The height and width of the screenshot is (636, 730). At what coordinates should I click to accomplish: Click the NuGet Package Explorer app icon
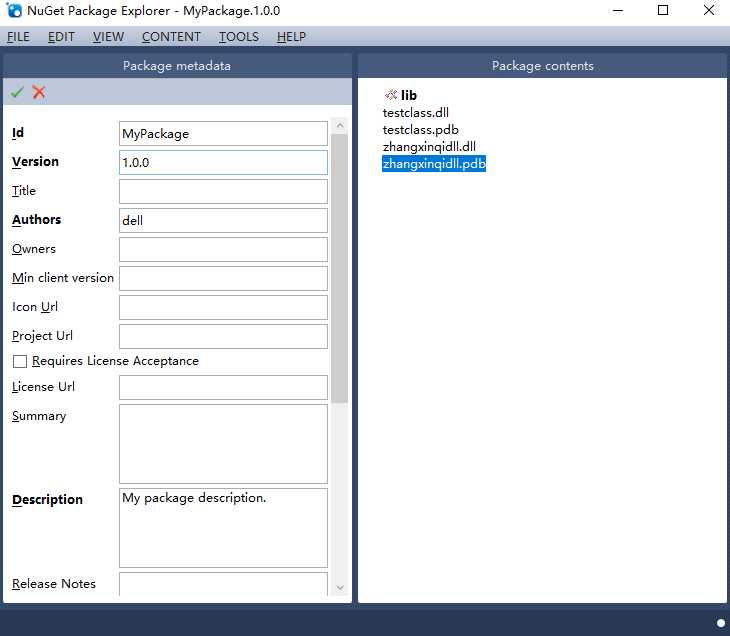click(x=14, y=10)
